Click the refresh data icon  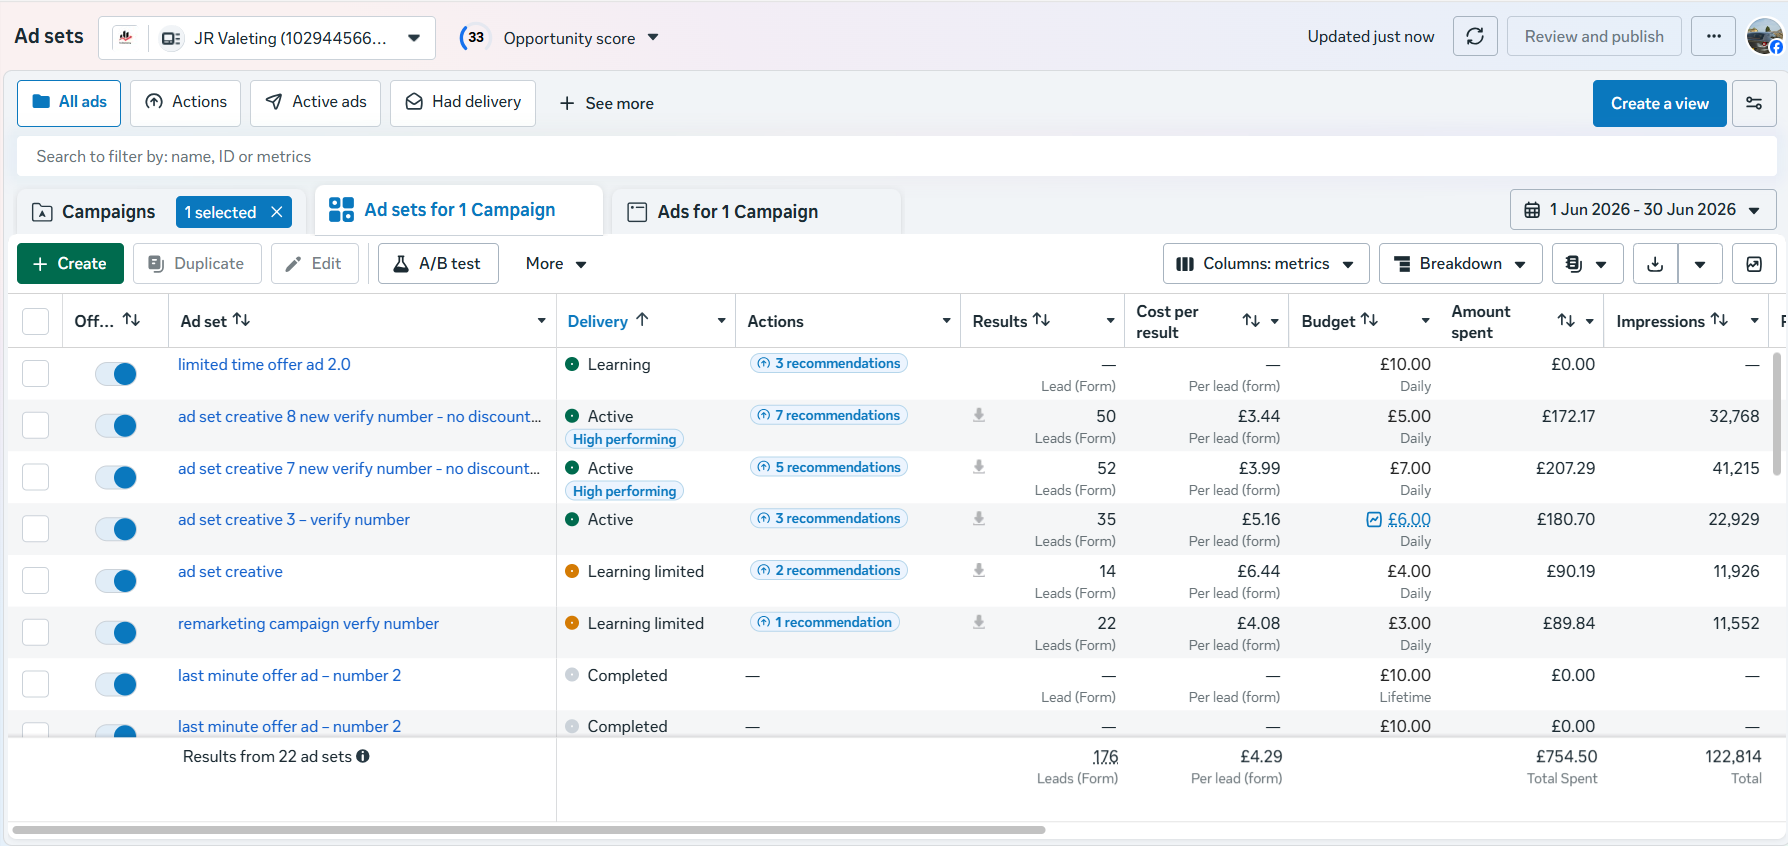1475,37
